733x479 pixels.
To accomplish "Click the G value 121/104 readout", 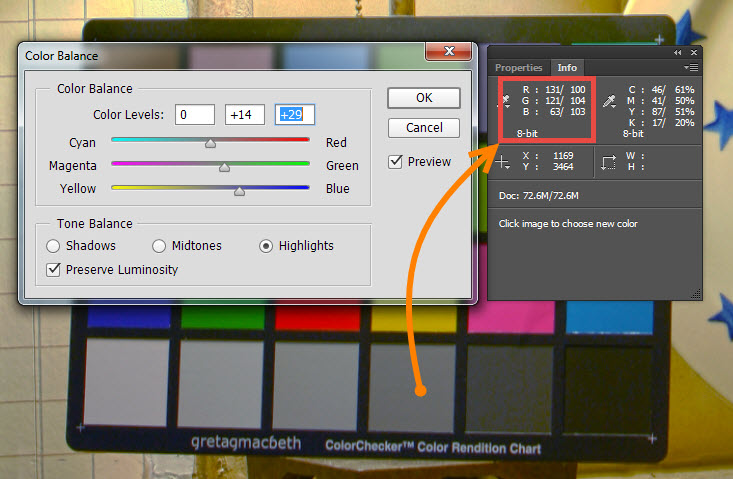I will [565, 100].
